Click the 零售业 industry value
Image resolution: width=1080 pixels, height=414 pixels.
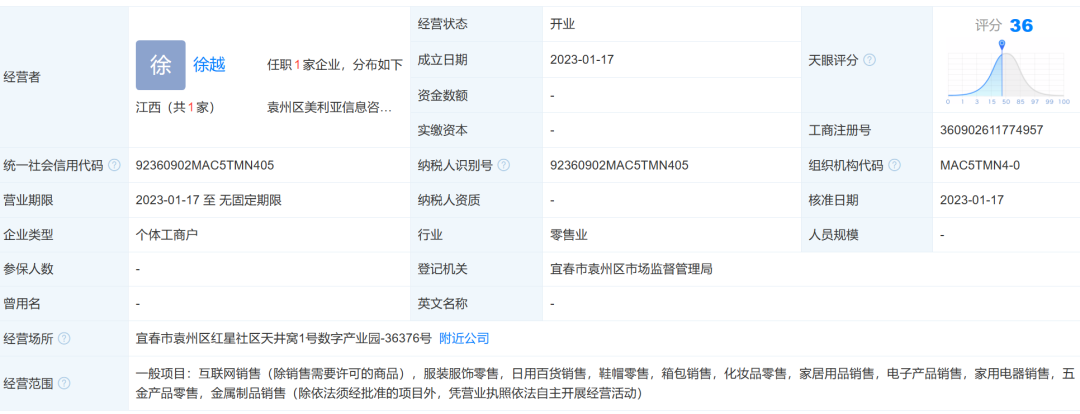(x=567, y=235)
